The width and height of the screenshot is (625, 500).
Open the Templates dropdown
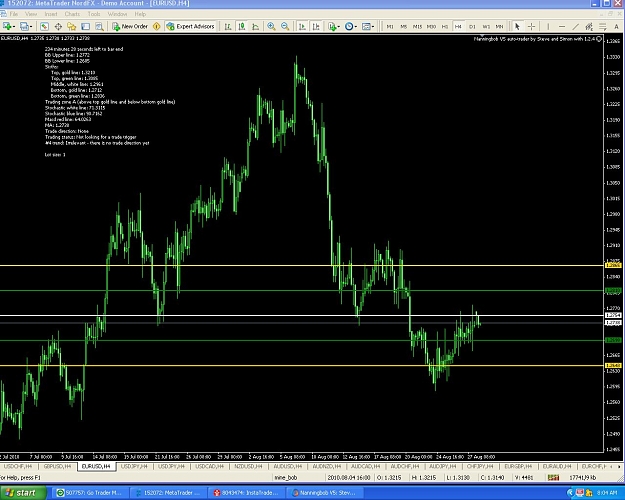click(x=368, y=26)
